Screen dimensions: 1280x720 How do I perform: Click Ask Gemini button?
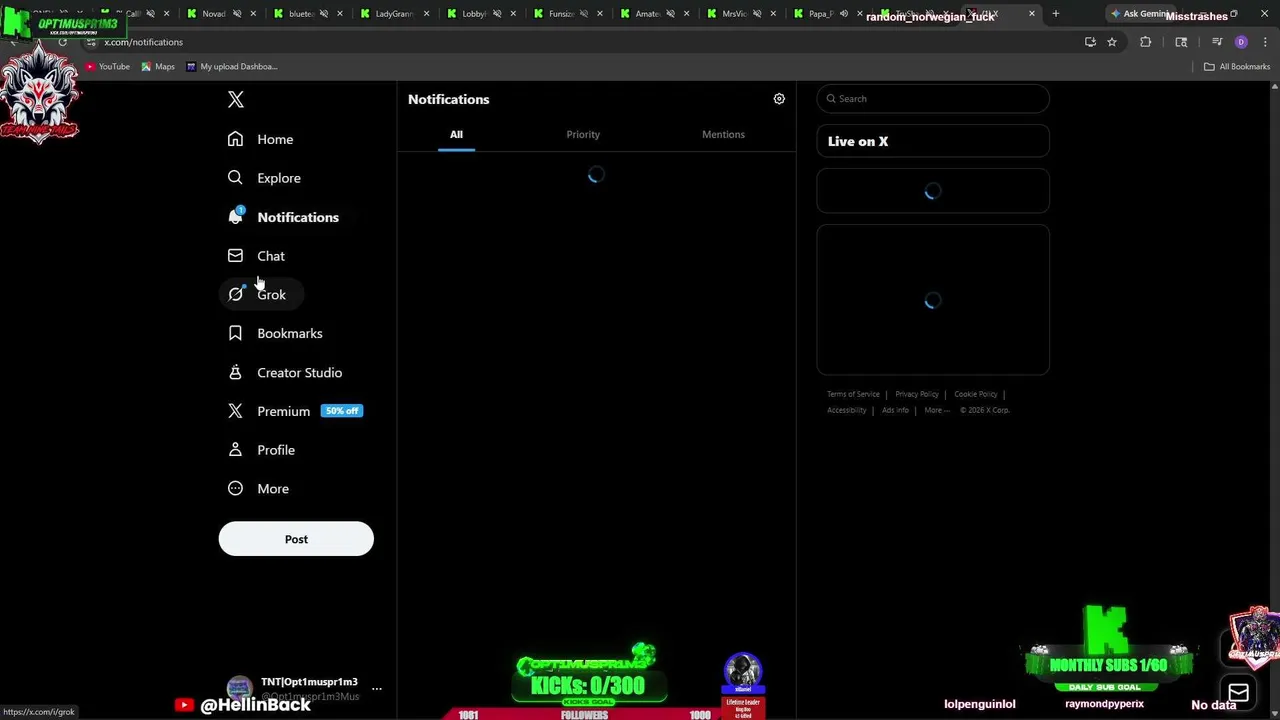[x=1140, y=14]
